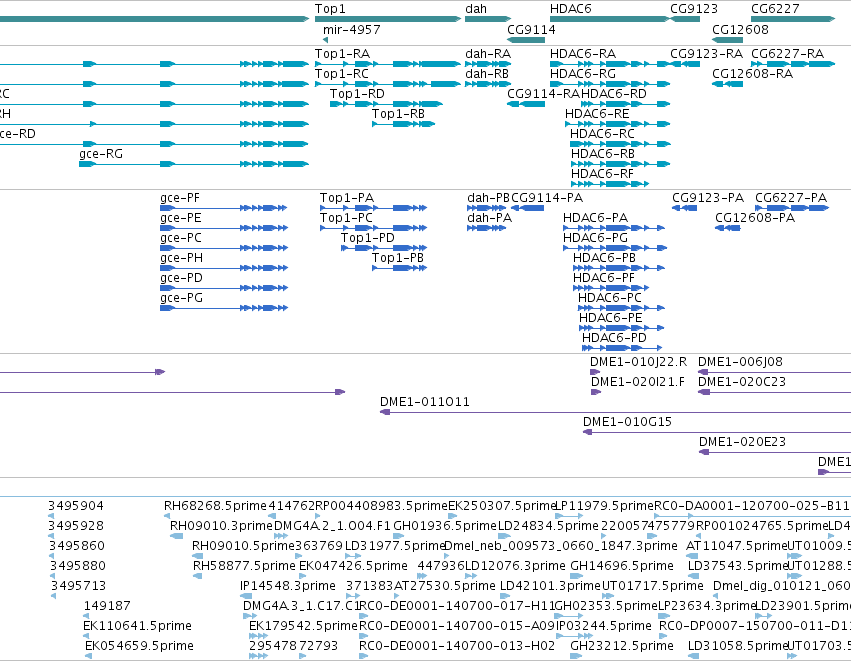Select the dah gene feature

pos(488,19)
